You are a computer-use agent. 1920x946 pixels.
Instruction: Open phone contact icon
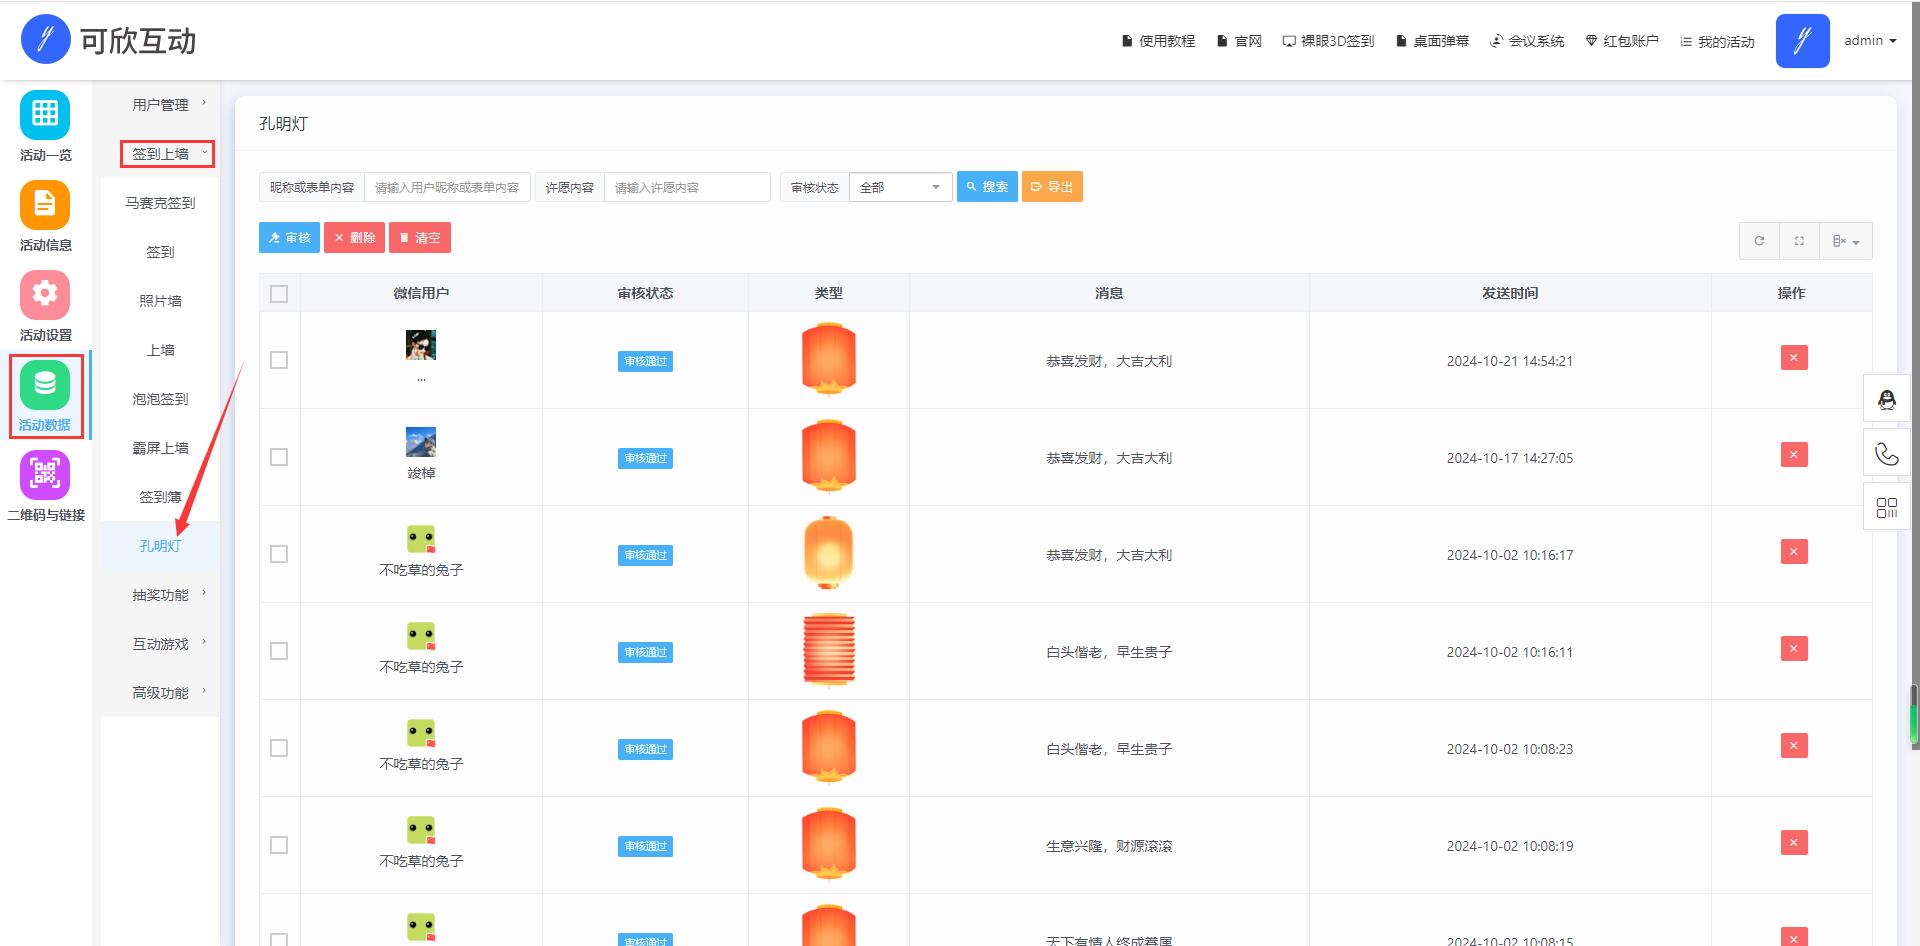coord(1887,454)
